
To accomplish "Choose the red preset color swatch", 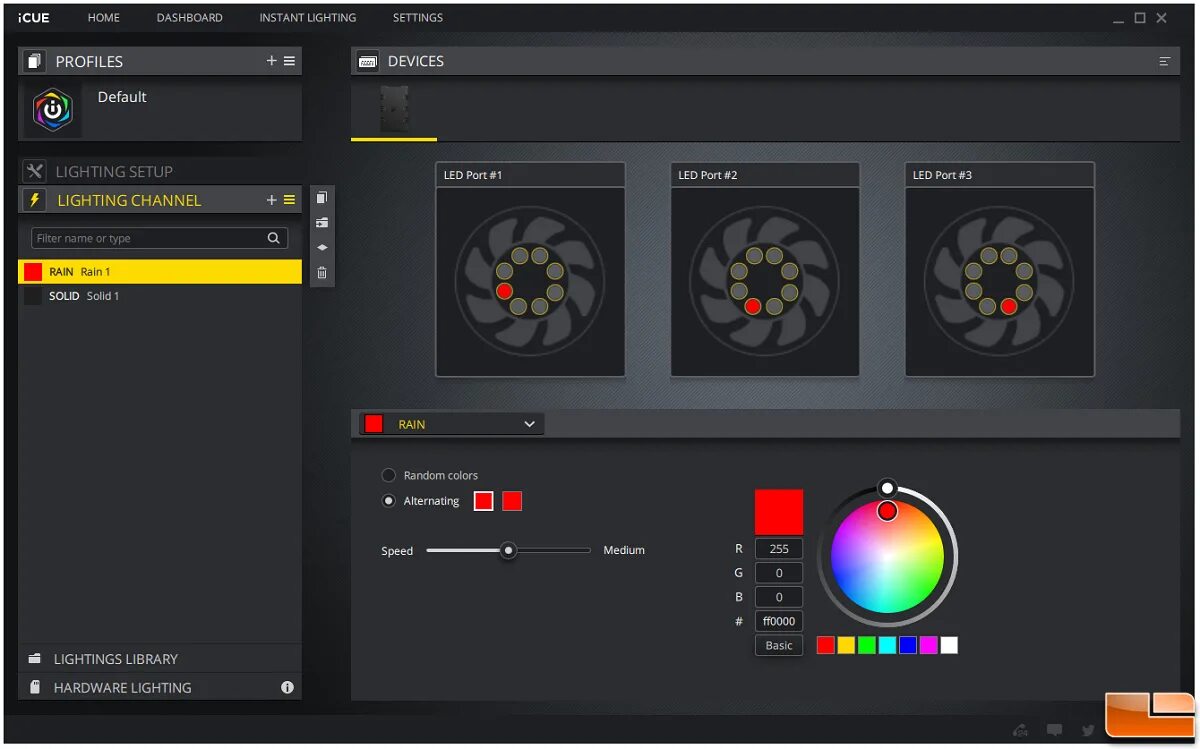I will (x=826, y=645).
